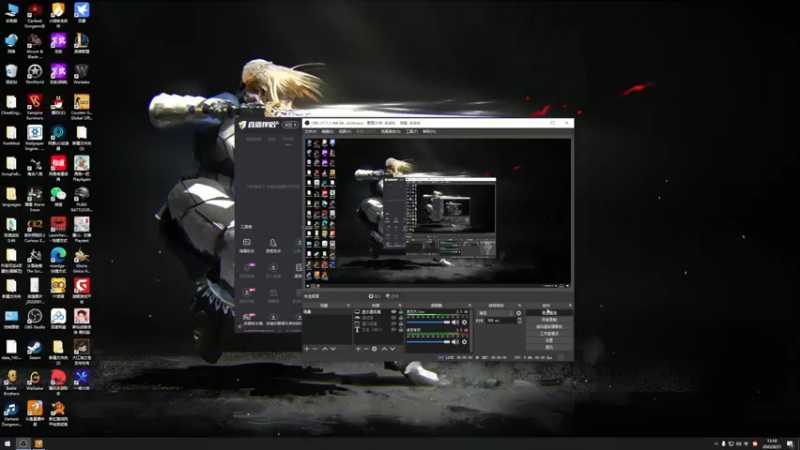800x450 pixels.
Task: Open the Recycle Bin desktop icon
Action: click(x=11, y=74)
